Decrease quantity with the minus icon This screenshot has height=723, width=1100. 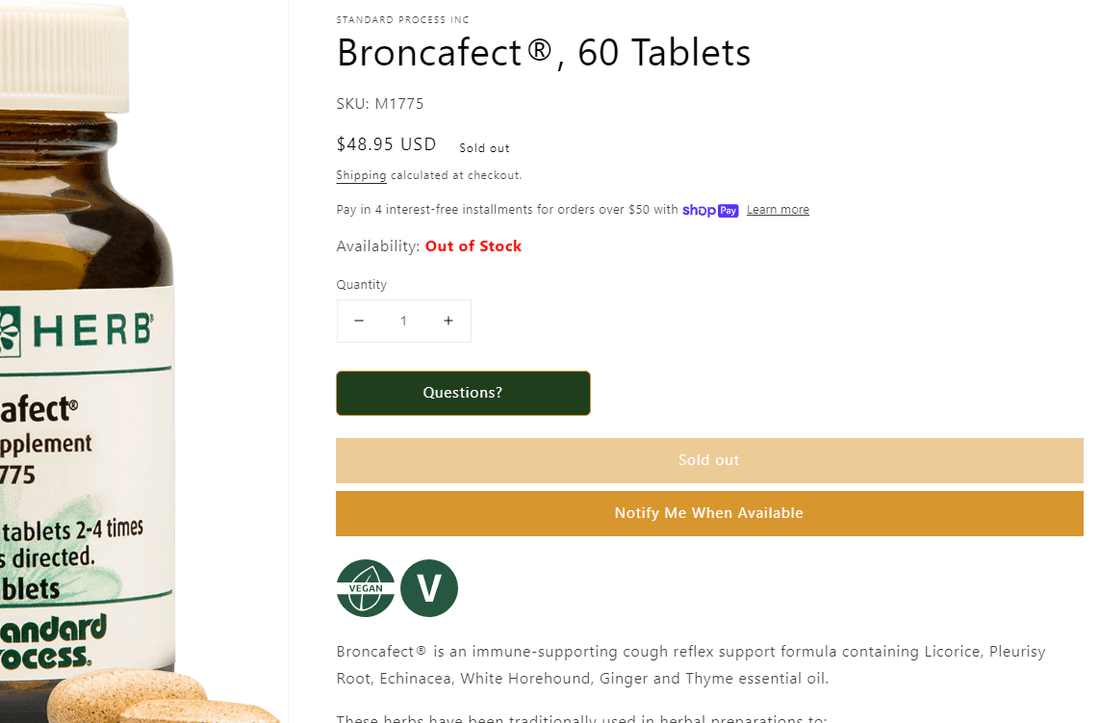[x=359, y=321]
